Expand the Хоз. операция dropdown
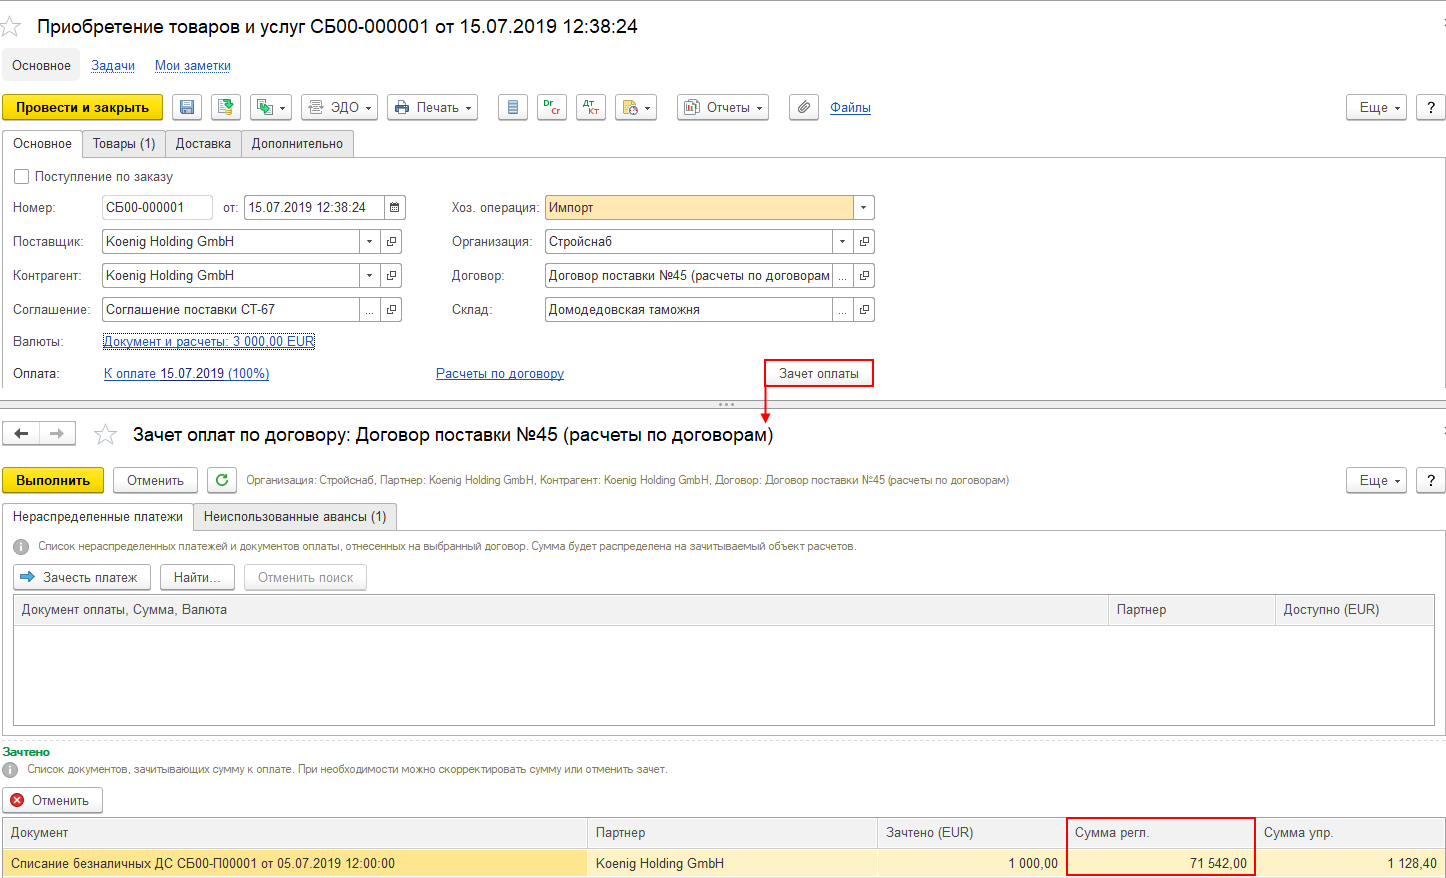 [x=864, y=208]
